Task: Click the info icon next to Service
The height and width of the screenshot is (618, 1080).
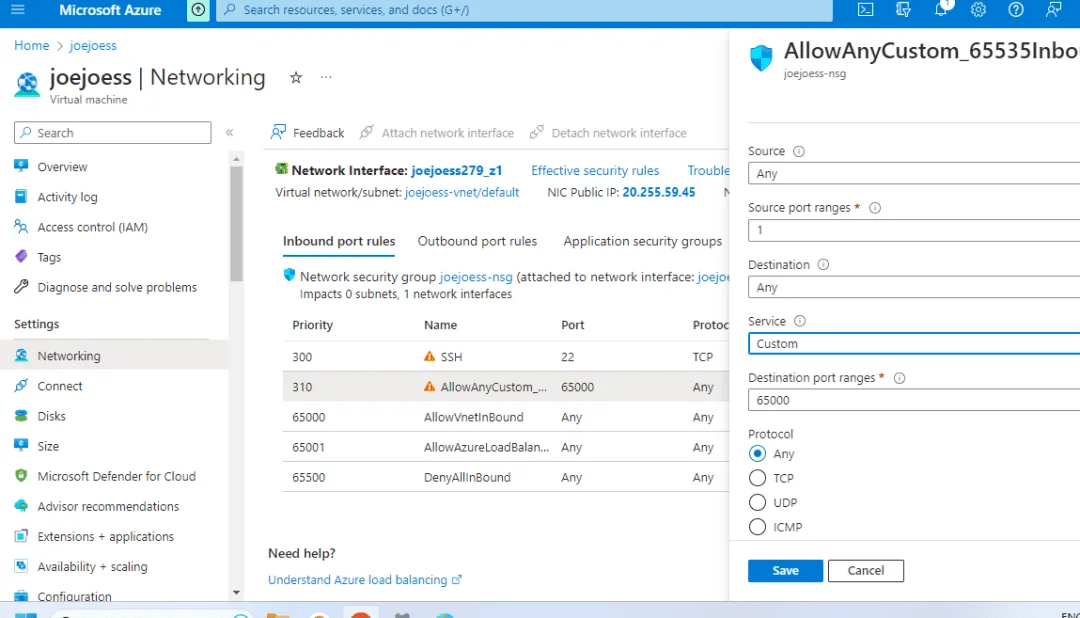Action: click(800, 321)
